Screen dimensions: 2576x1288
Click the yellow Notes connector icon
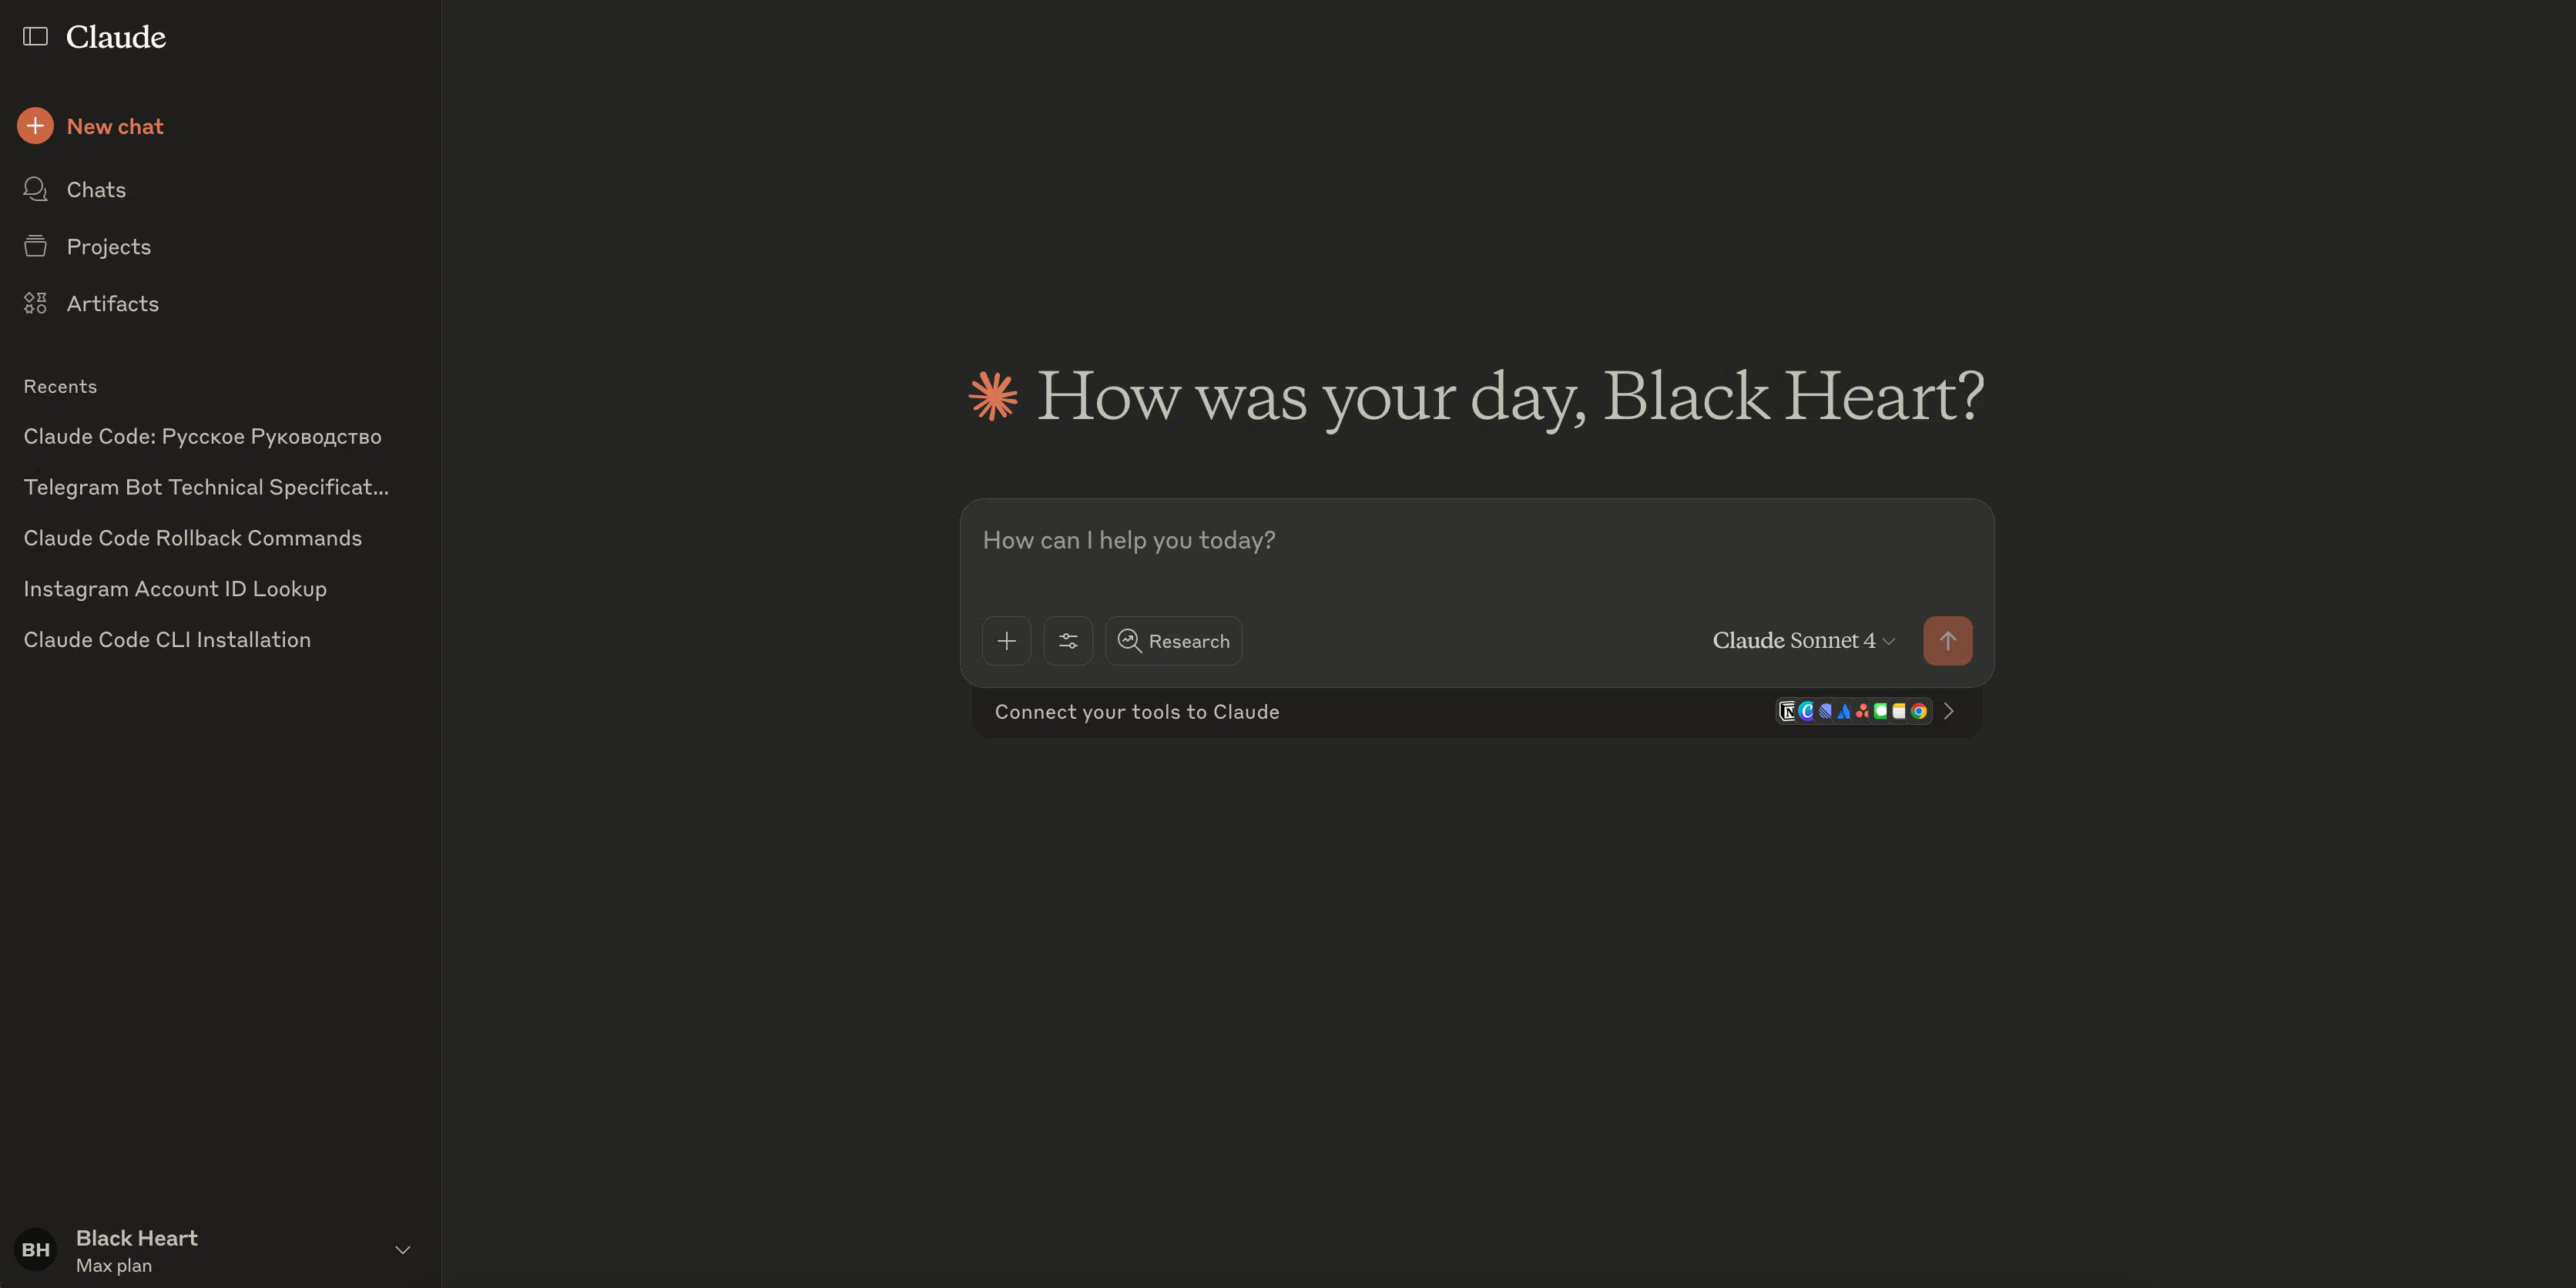(1899, 711)
